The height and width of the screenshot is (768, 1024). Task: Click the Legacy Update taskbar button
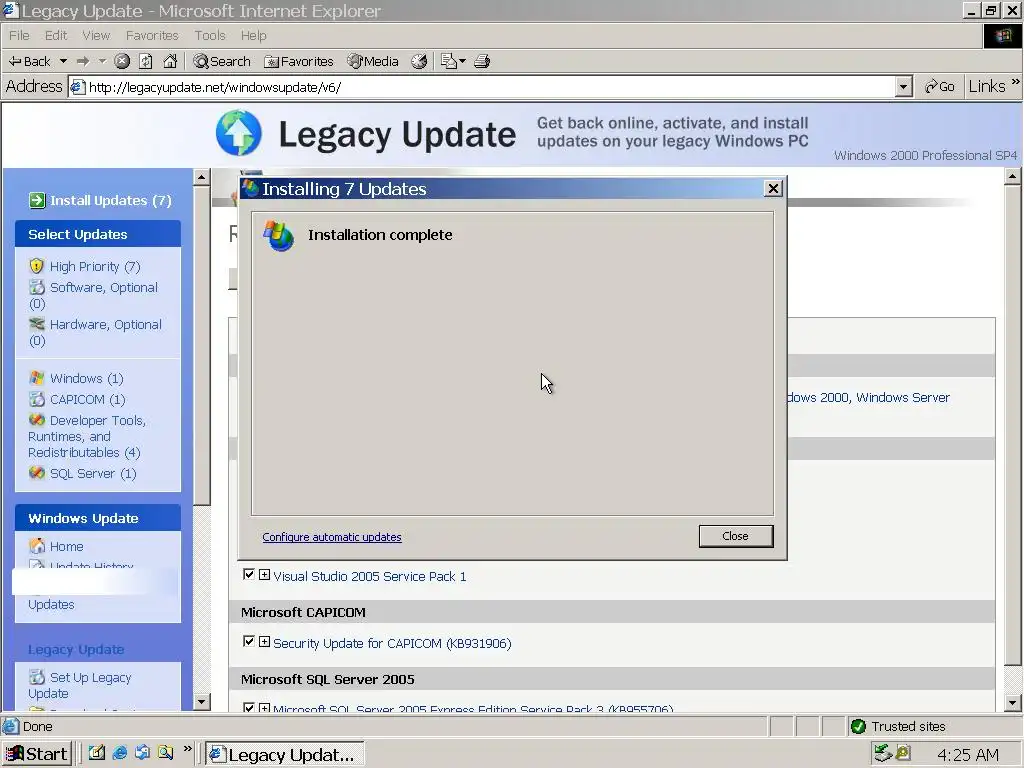click(285, 754)
